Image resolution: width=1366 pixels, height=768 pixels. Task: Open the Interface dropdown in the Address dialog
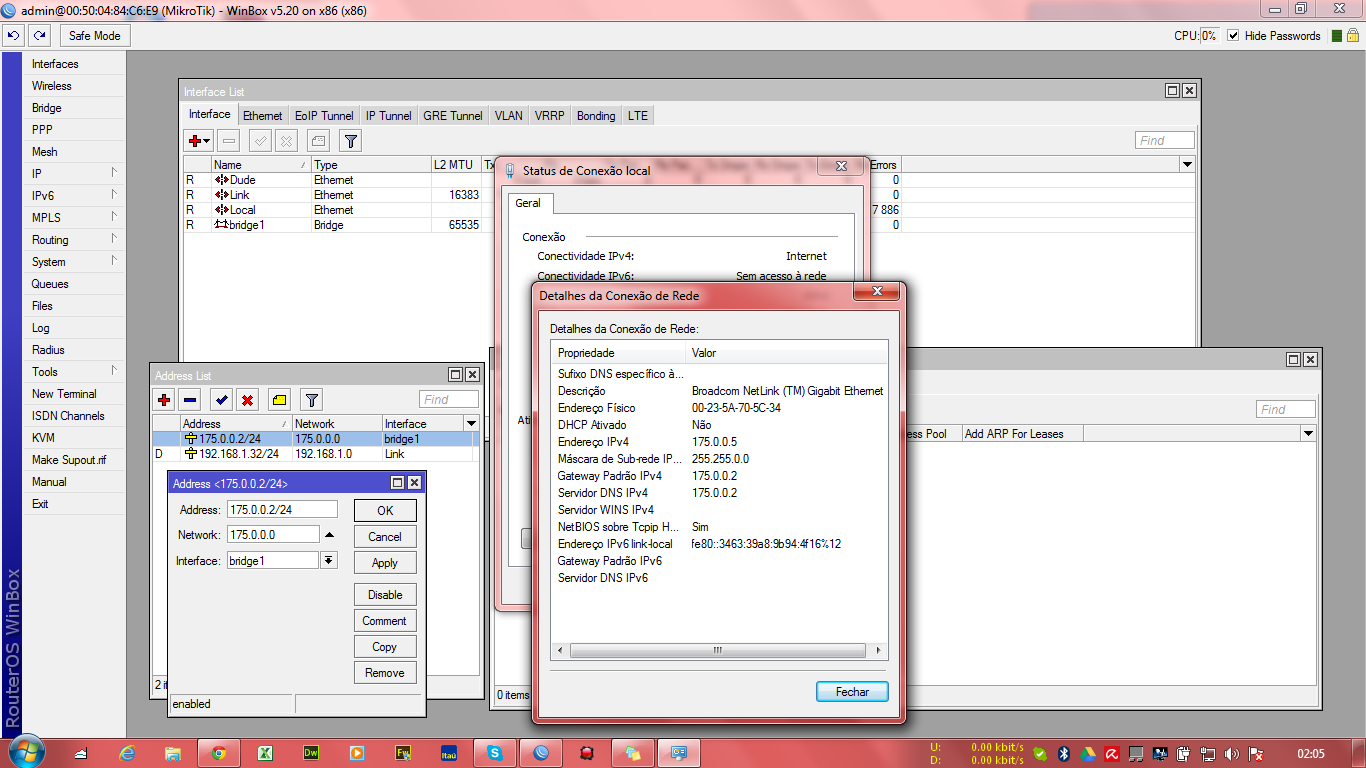click(328, 561)
